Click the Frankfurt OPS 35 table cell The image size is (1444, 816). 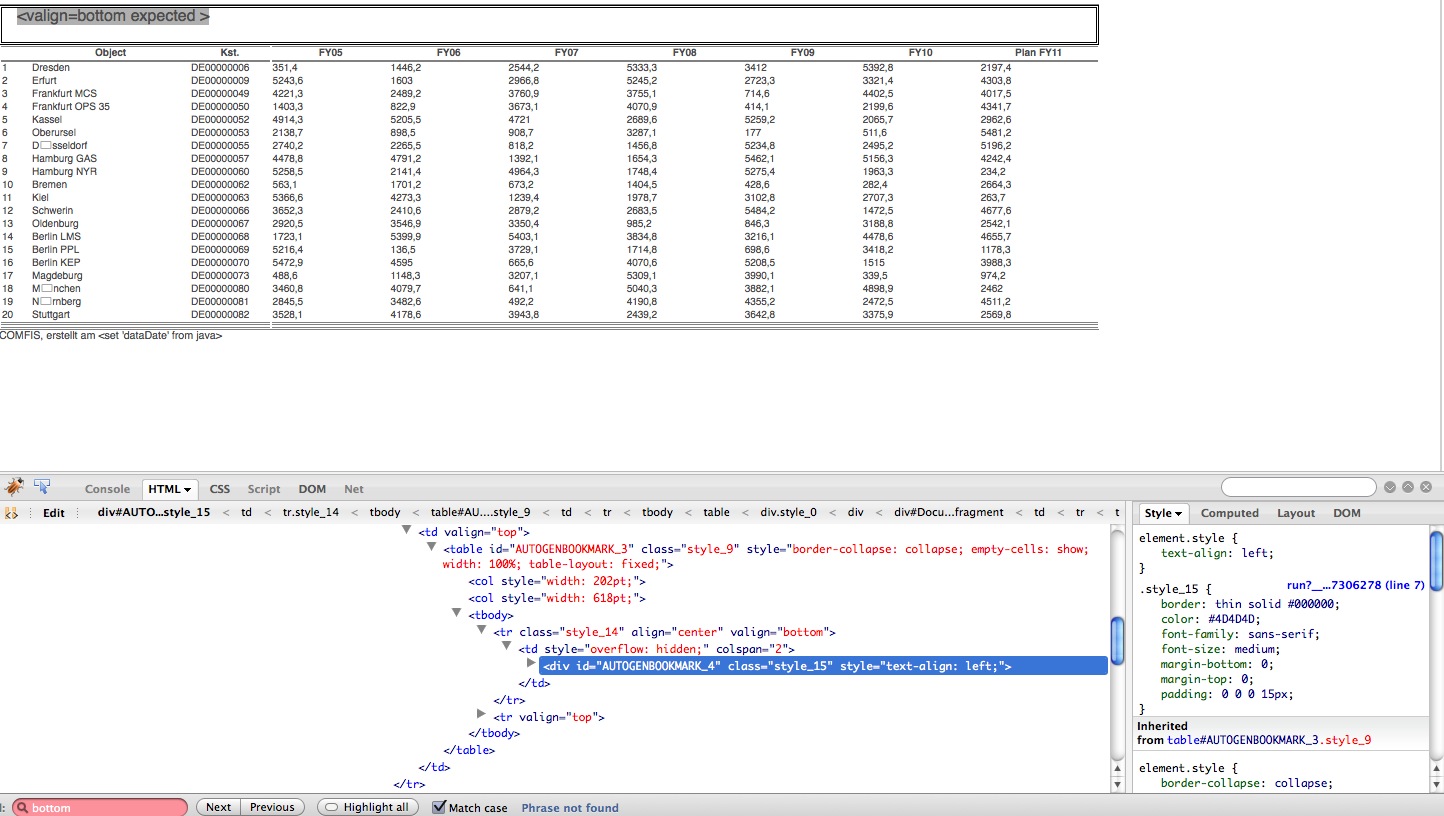pyautogui.click(x=71, y=106)
